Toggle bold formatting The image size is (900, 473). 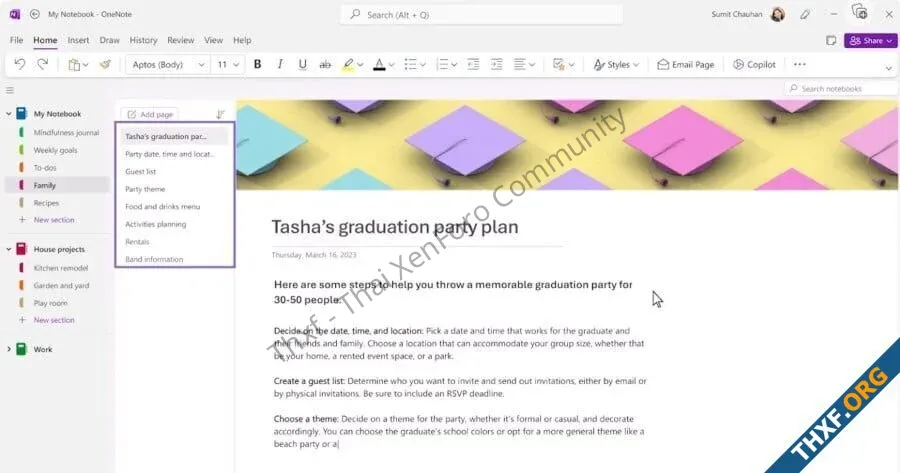(x=257, y=64)
